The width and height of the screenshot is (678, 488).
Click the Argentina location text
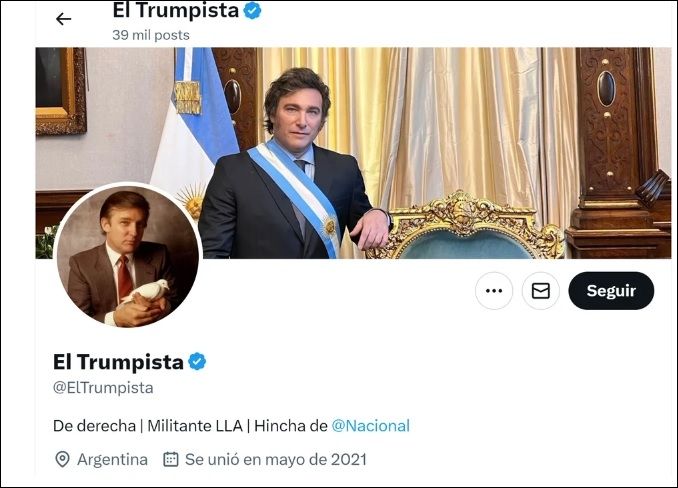point(114,460)
